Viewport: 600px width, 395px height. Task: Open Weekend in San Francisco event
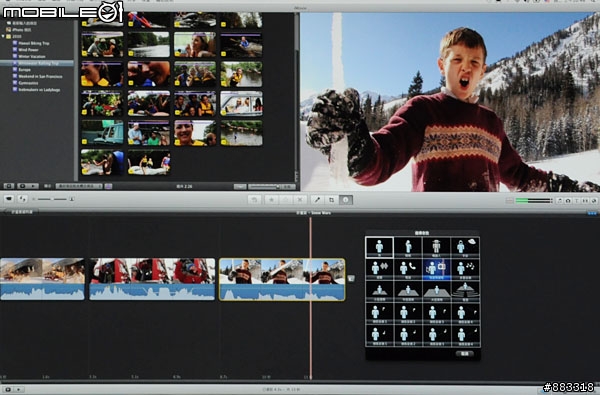[40, 76]
